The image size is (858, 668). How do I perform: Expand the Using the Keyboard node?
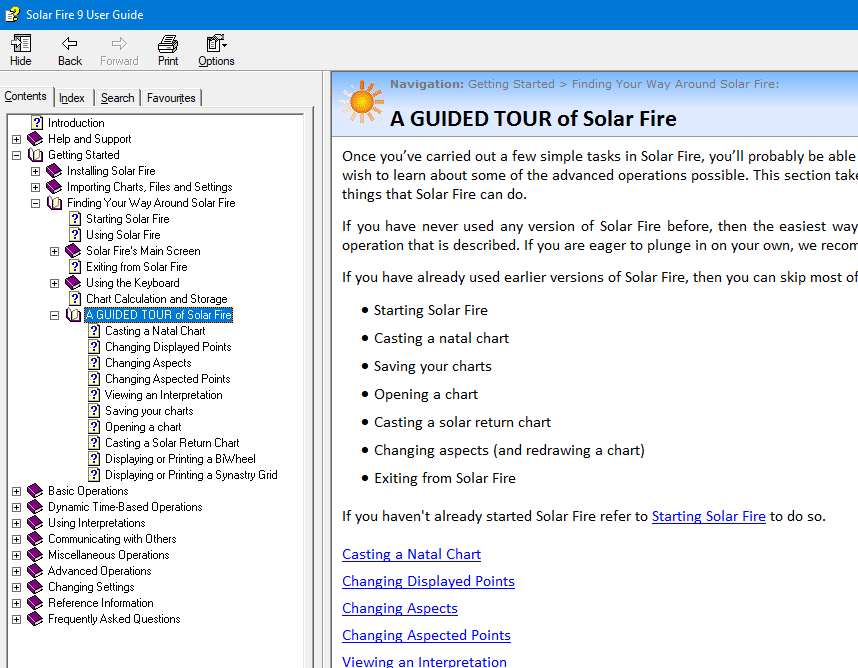54,283
